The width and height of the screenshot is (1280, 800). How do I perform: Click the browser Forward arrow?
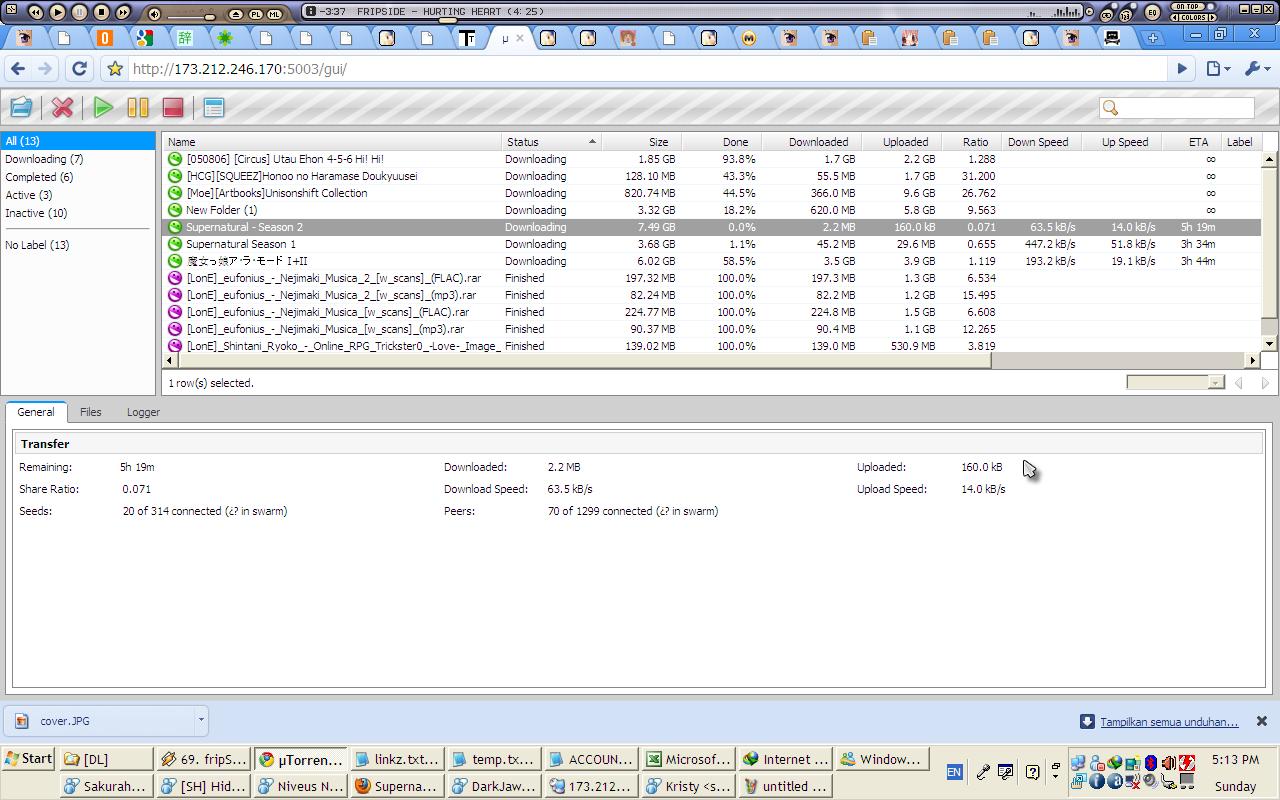pyautogui.click(x=45, y=69)
